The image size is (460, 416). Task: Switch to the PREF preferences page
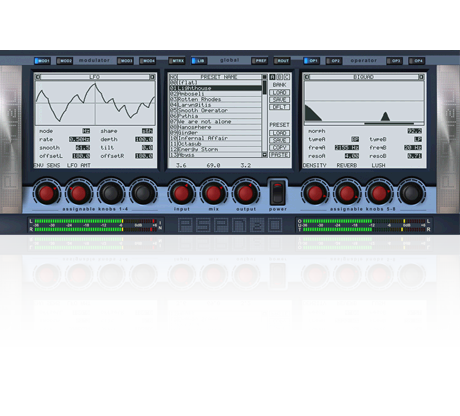coord(259,61)
